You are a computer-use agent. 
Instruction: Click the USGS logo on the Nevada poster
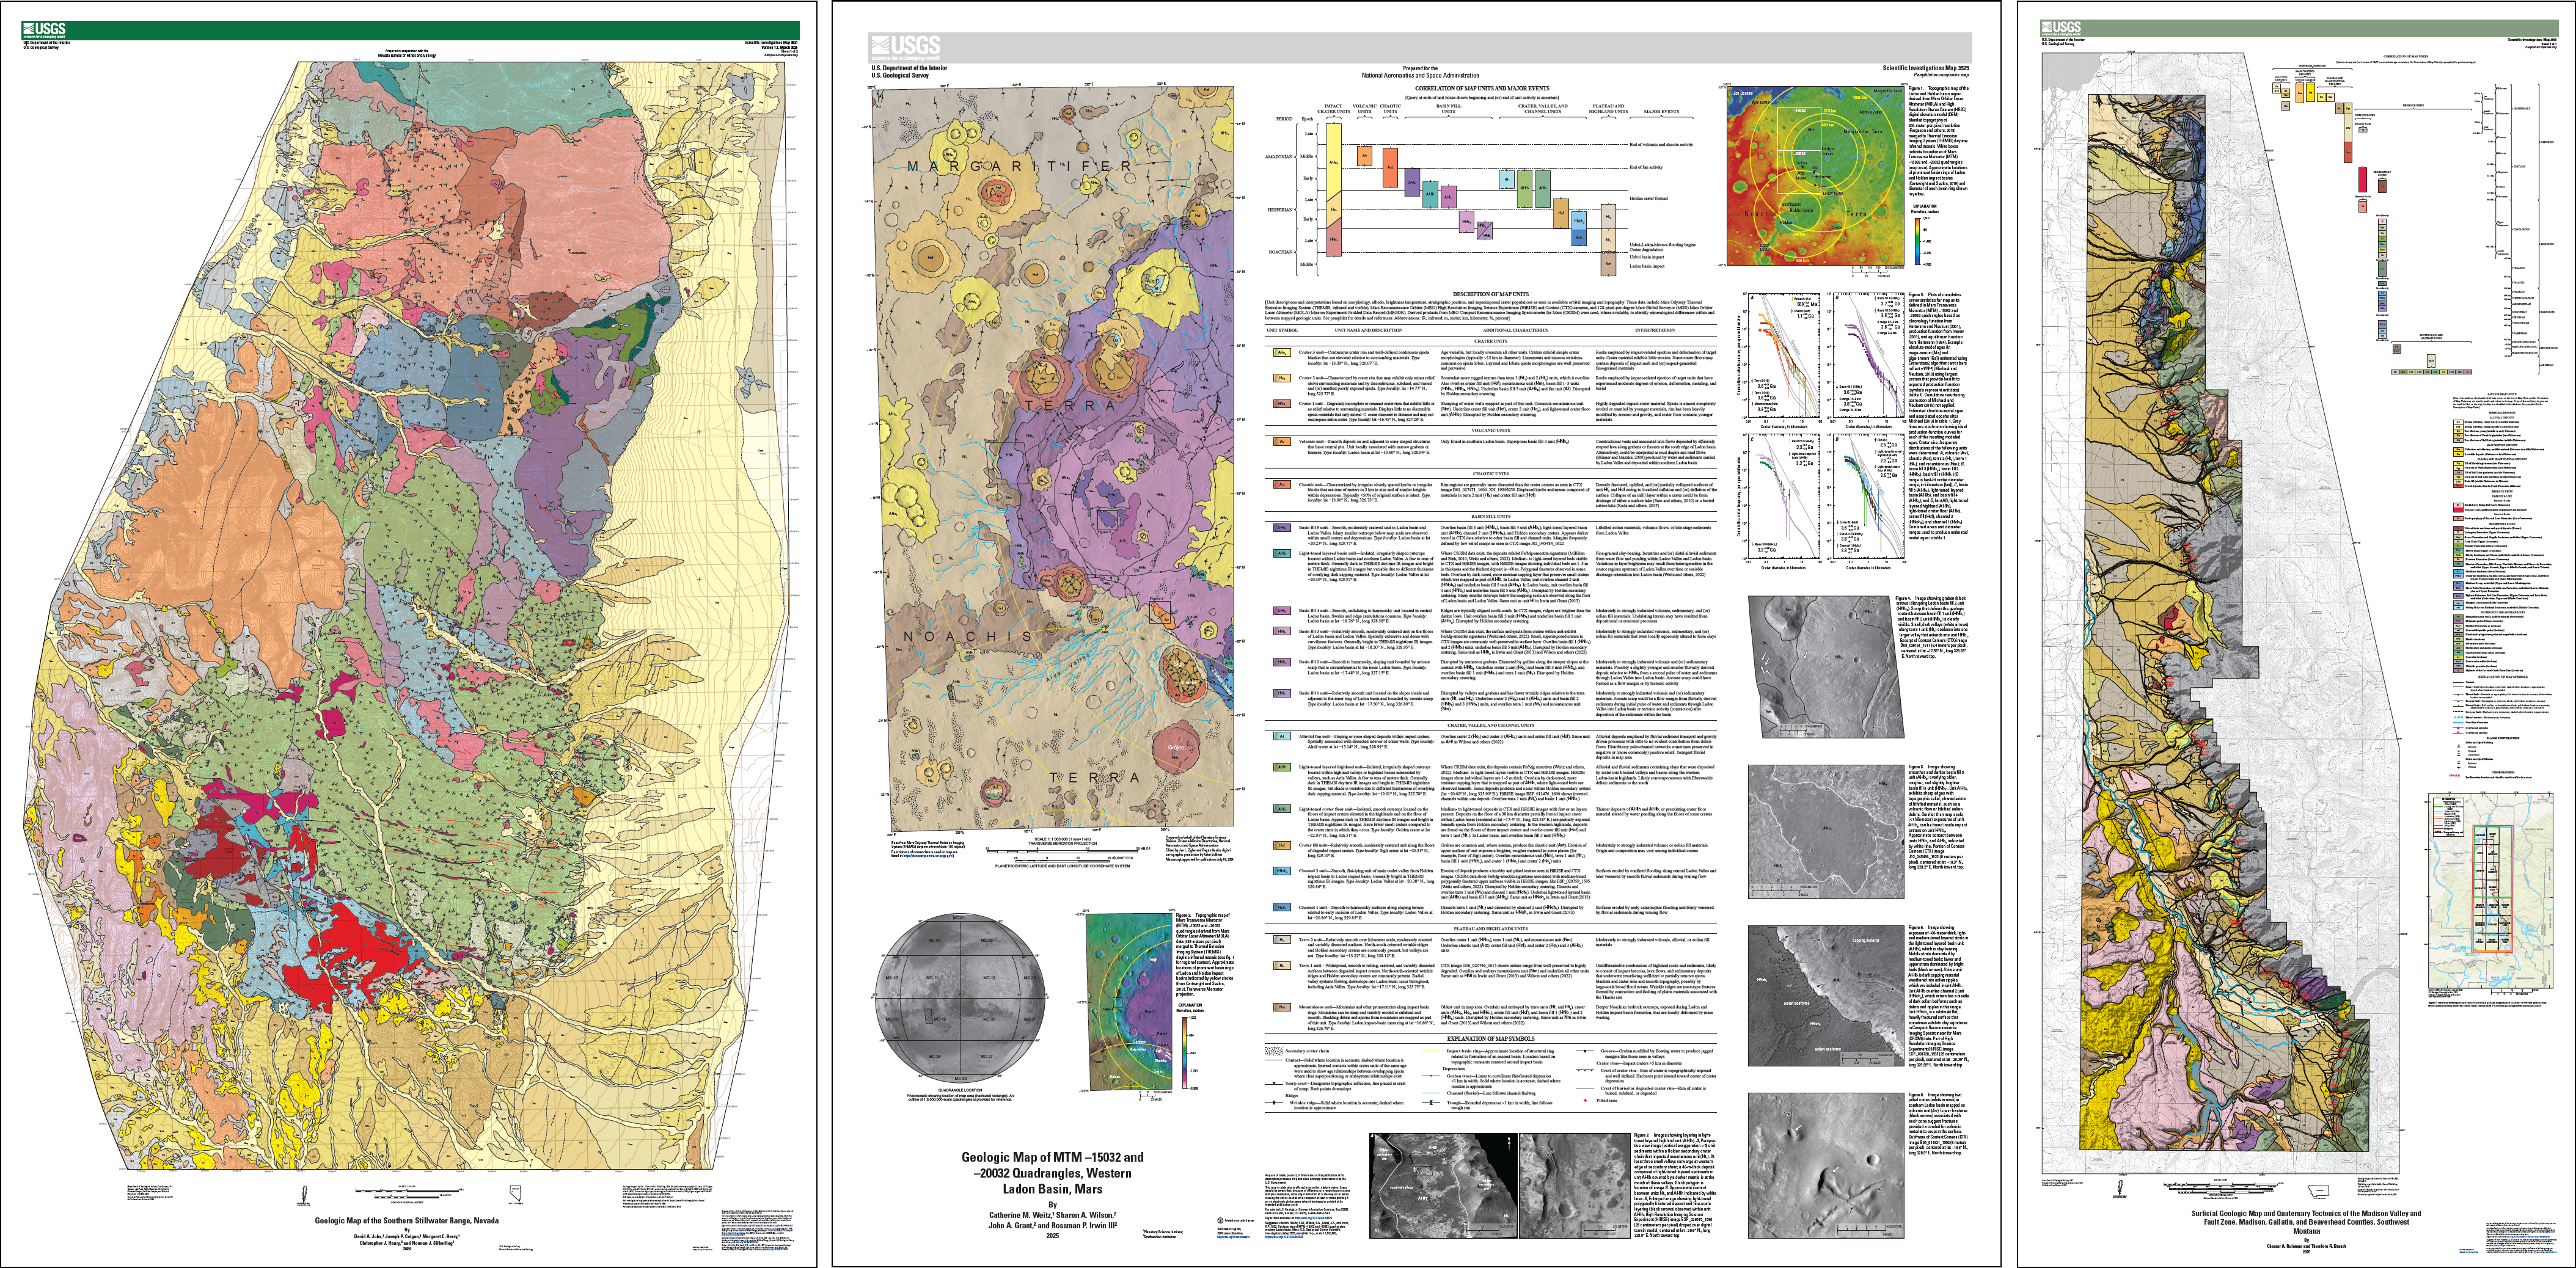[x=45, y=31]
